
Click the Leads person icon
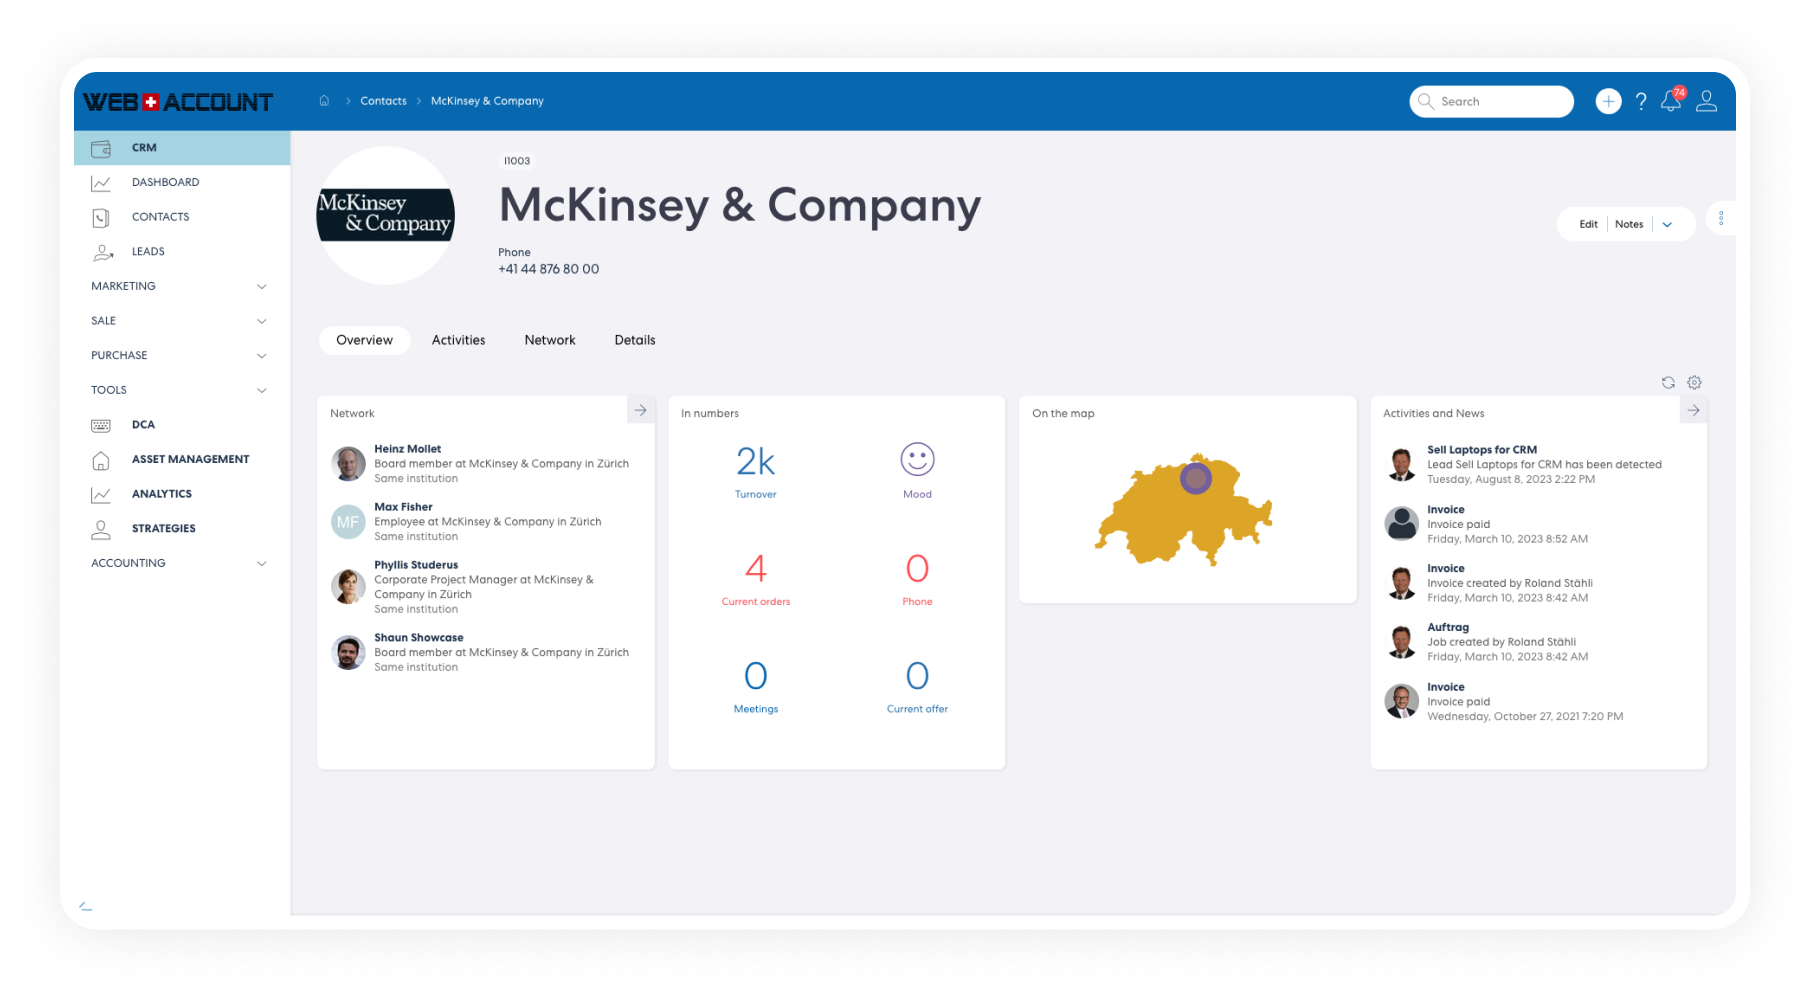click(102, 252)
